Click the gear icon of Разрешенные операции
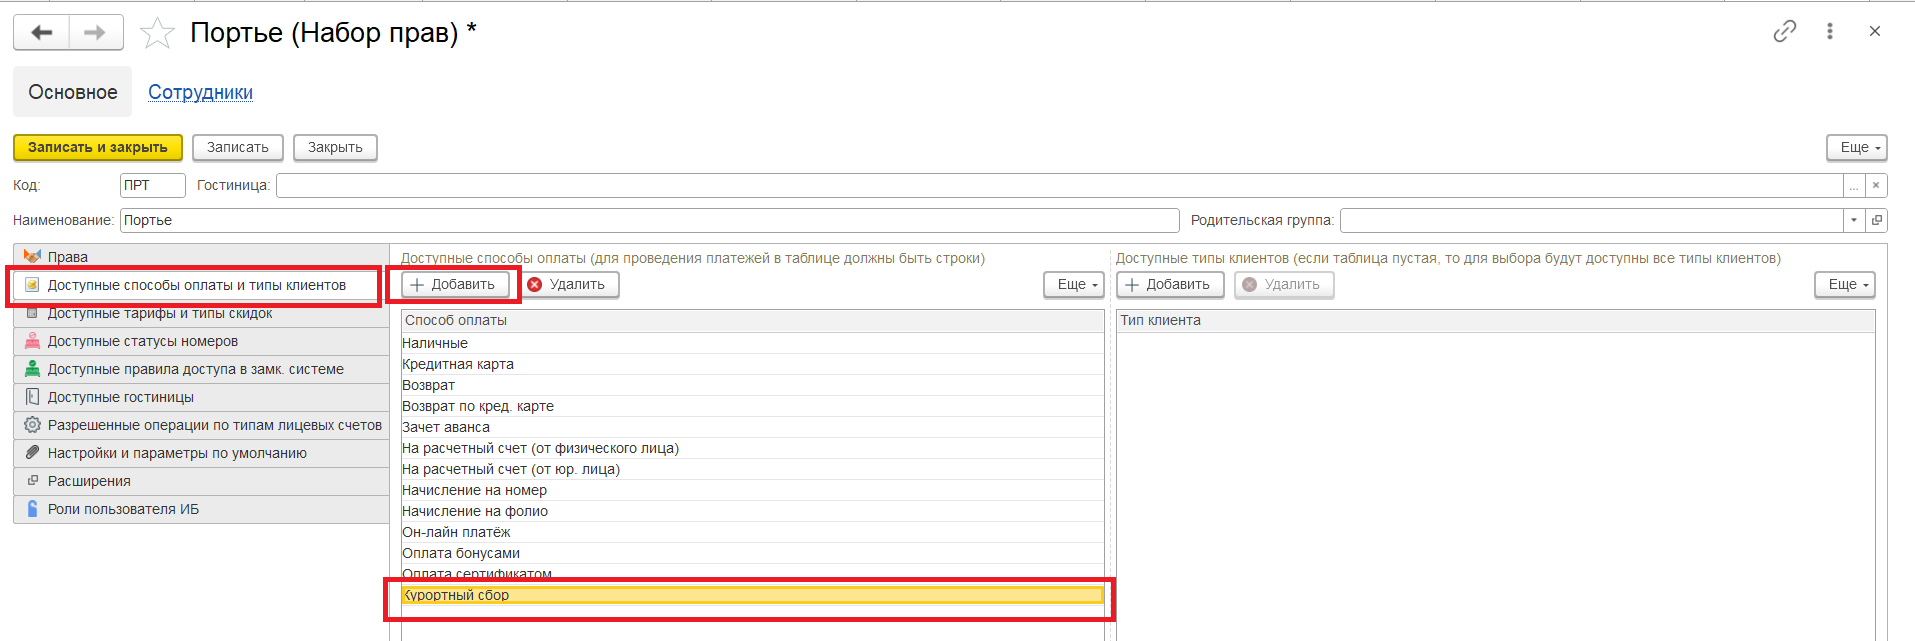Viewport: 1915px width, 641px height. click(x=32, y=425)
